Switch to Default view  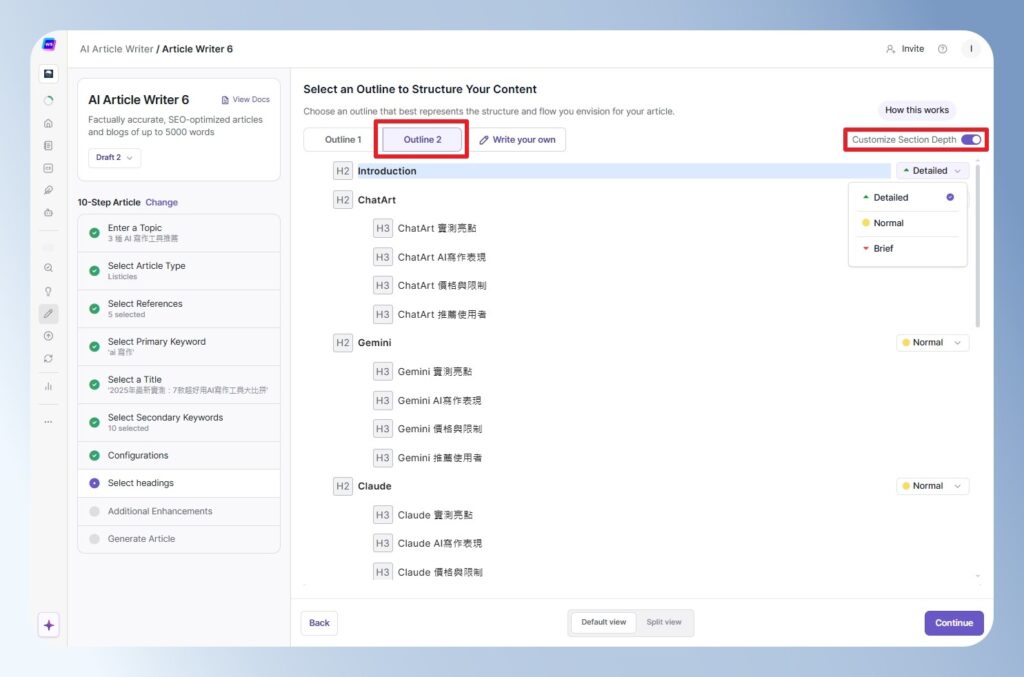pos(603,622)
